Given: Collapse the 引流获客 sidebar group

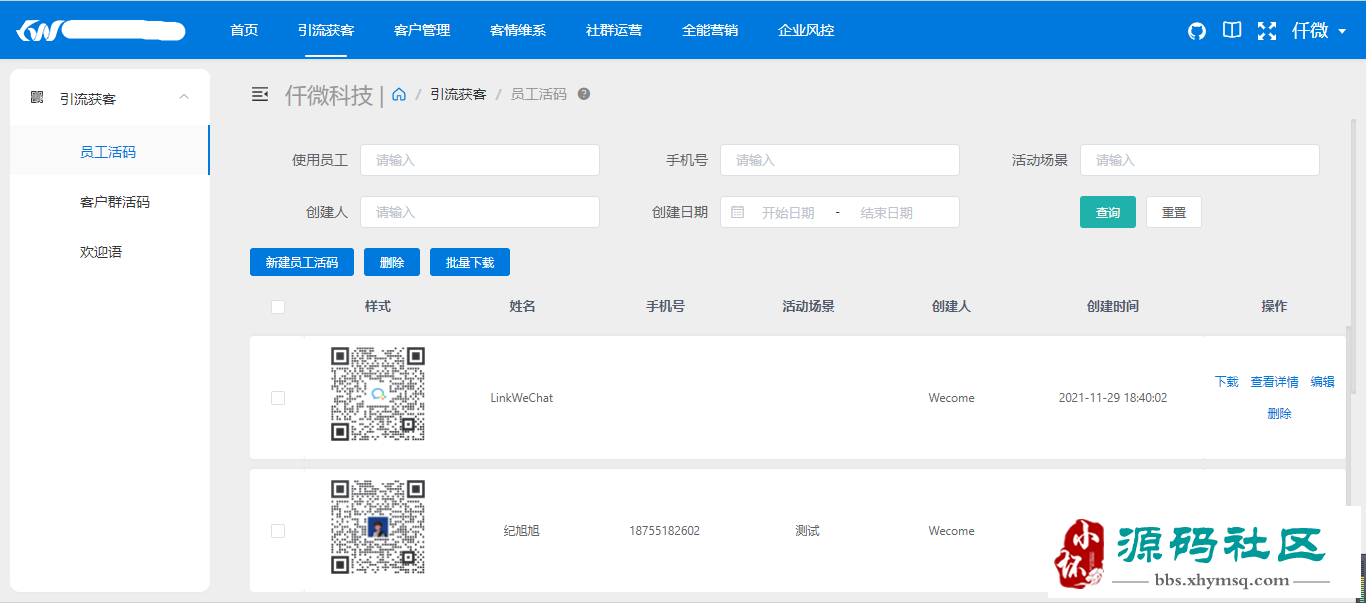Looking at the screenshot, I should click(x=183, y=97).
